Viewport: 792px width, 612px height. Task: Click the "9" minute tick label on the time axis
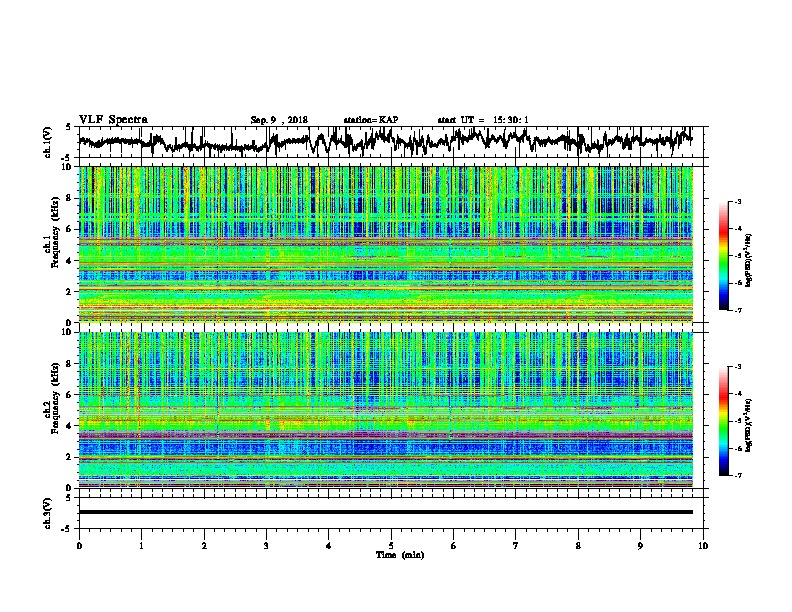640,546
